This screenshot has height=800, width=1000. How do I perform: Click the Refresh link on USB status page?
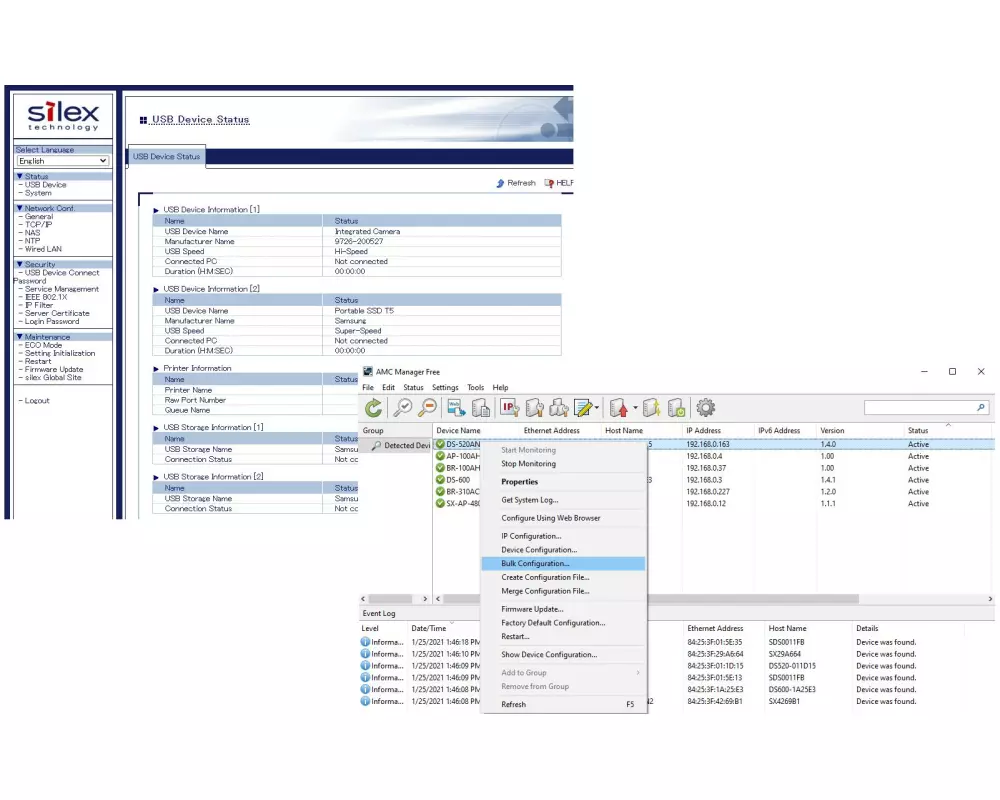coord(516,183)
